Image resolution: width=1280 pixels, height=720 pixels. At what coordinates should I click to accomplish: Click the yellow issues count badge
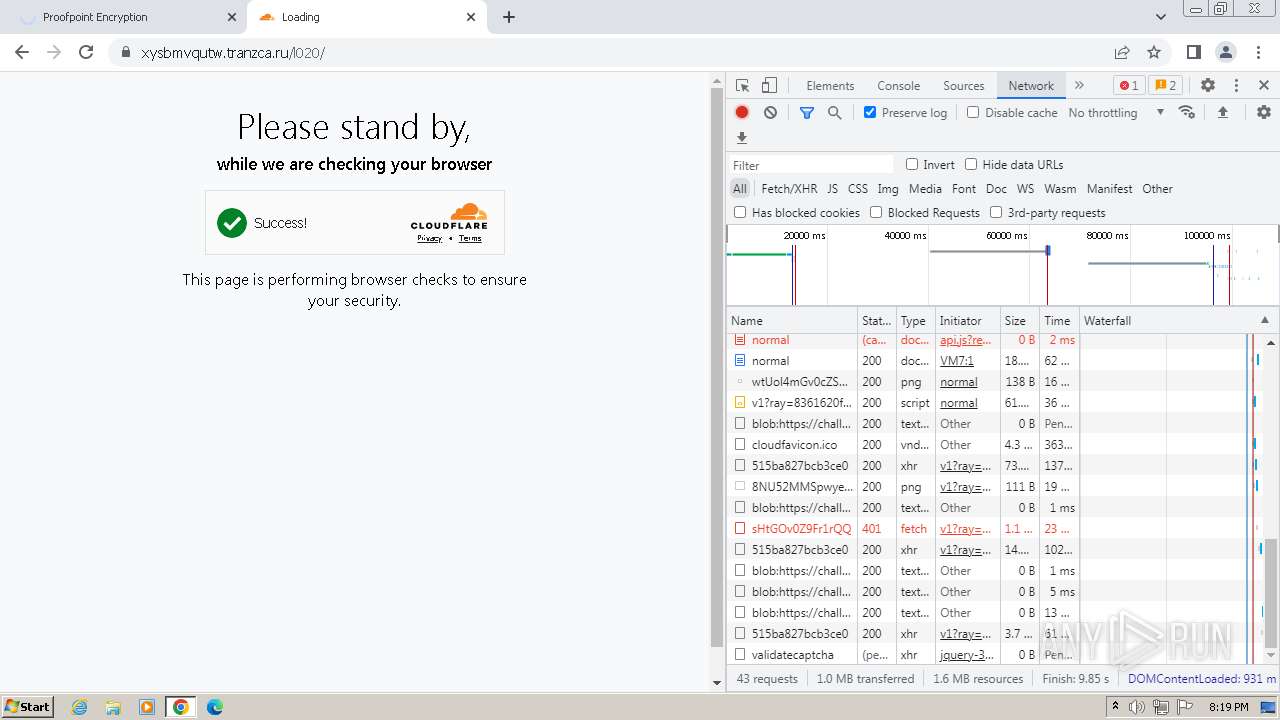coord(1164,86)
